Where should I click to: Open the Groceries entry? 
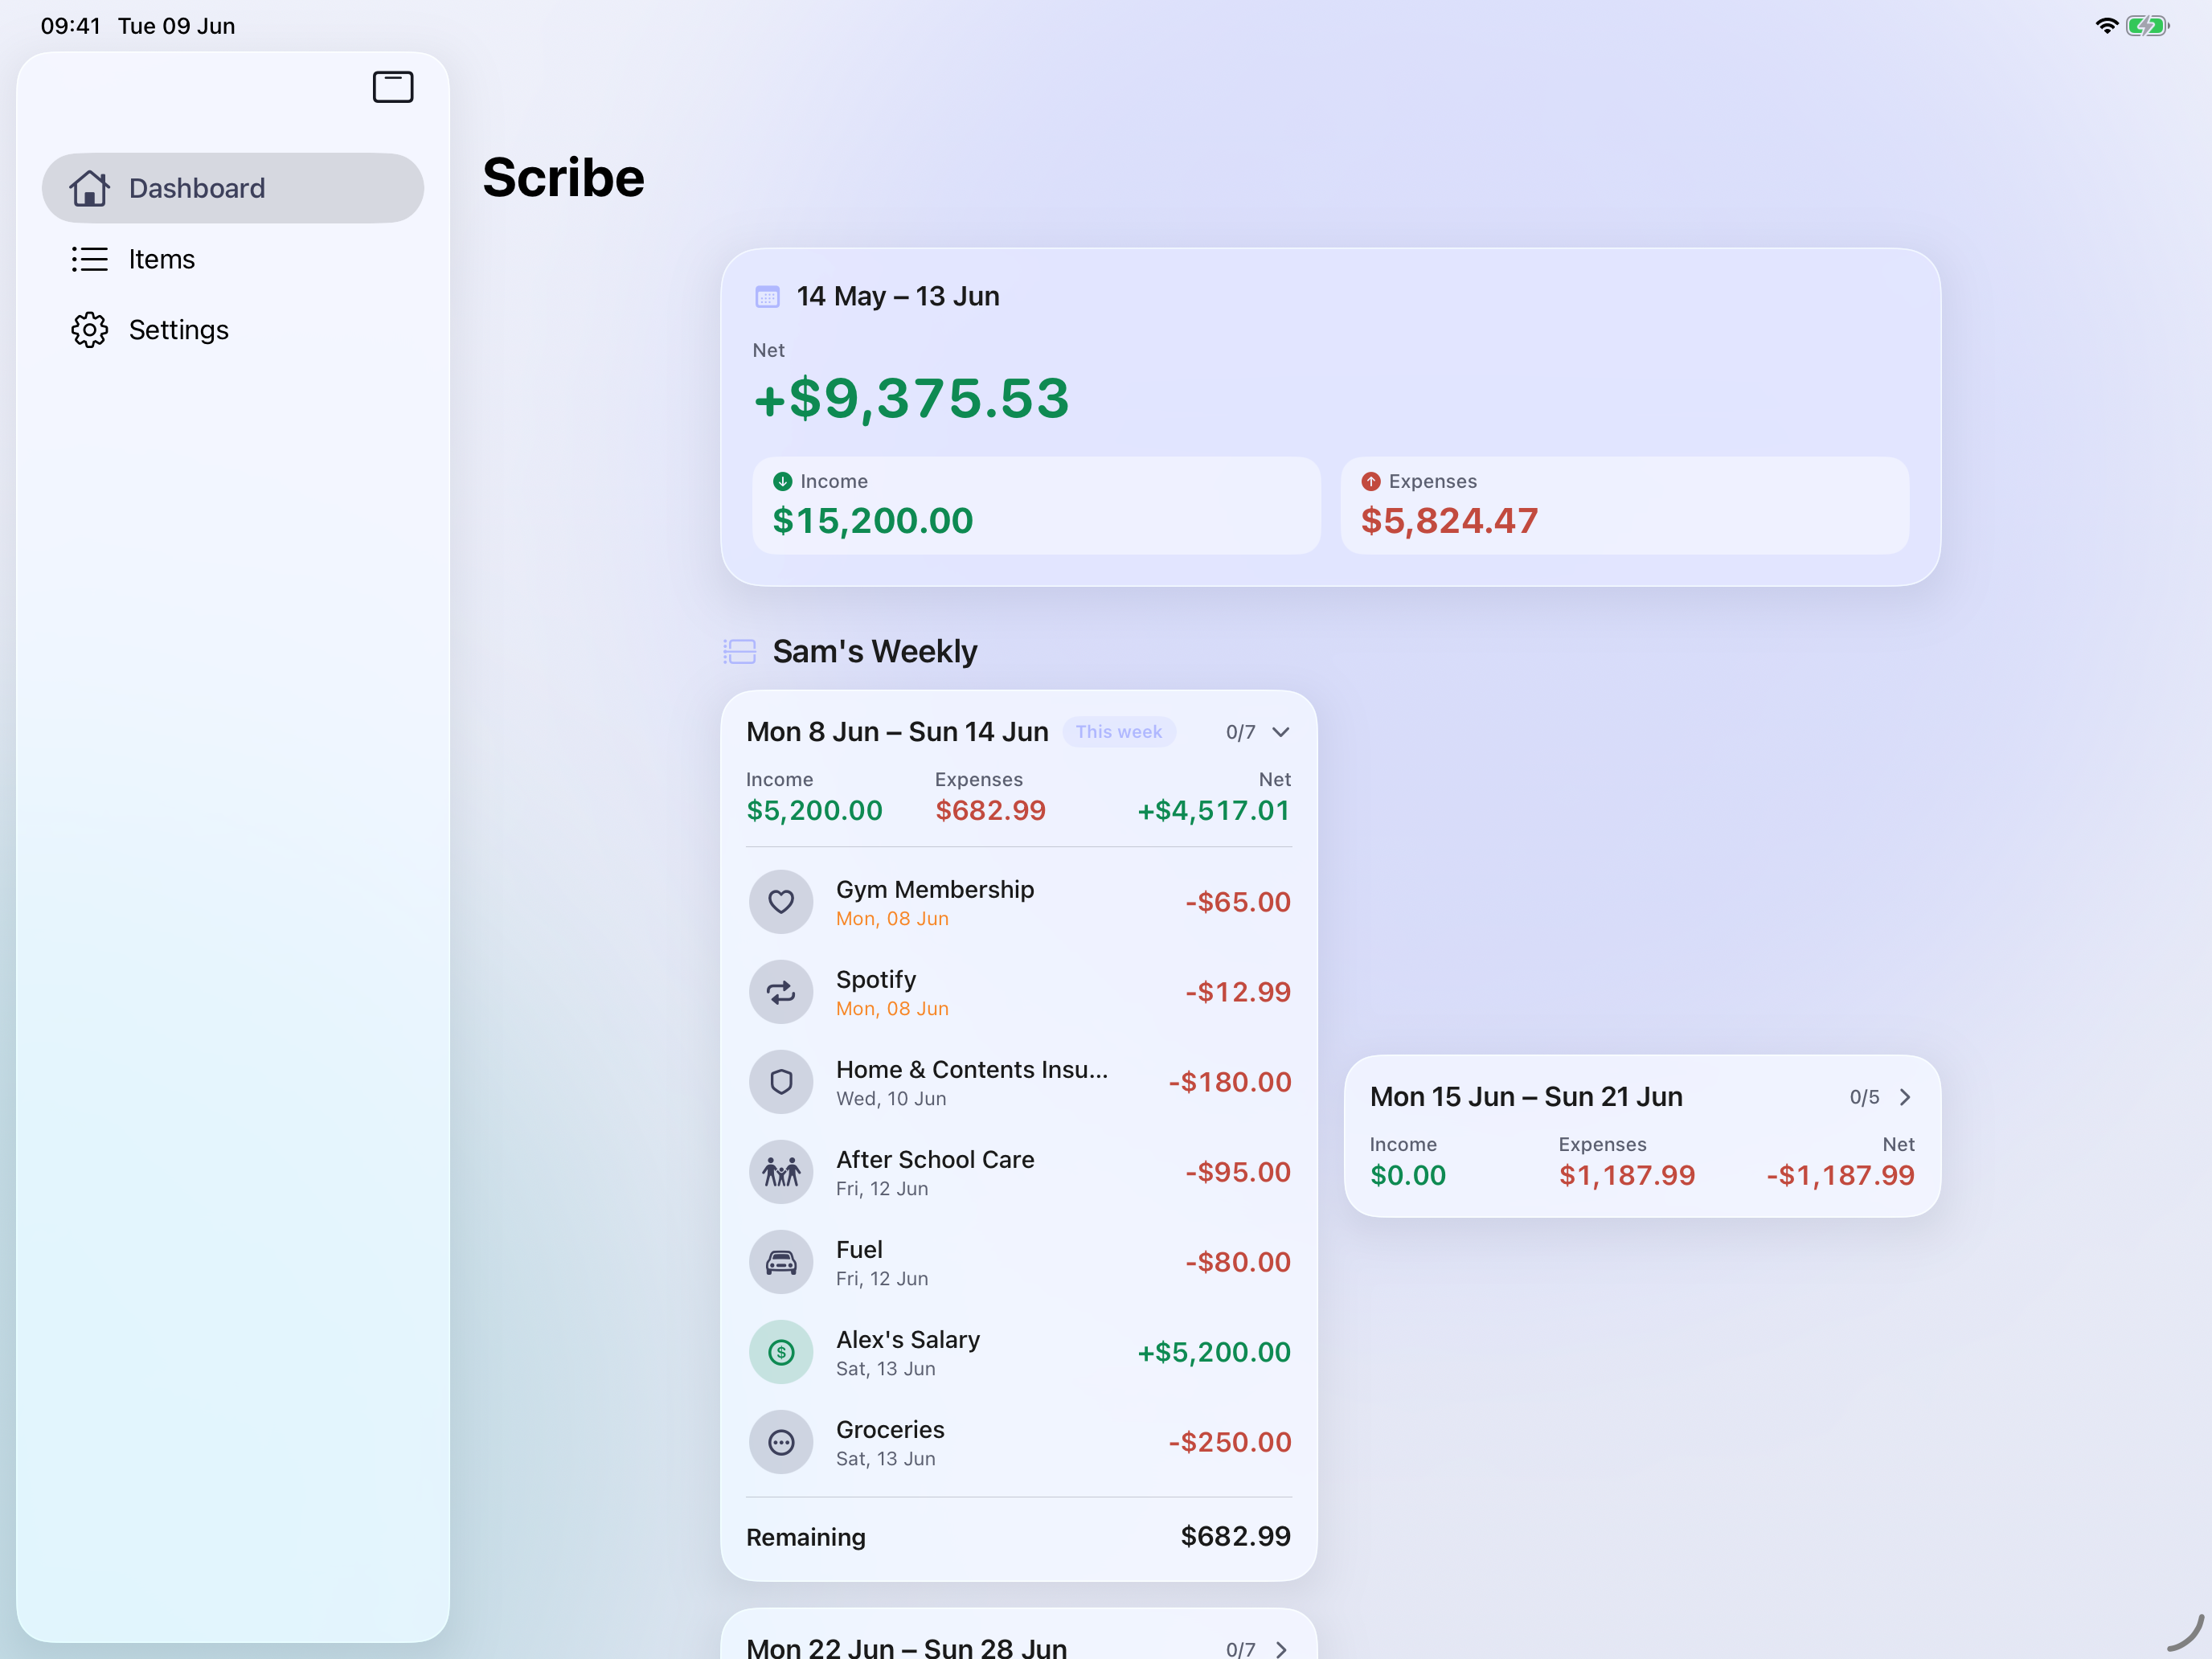point(1019,1442)
